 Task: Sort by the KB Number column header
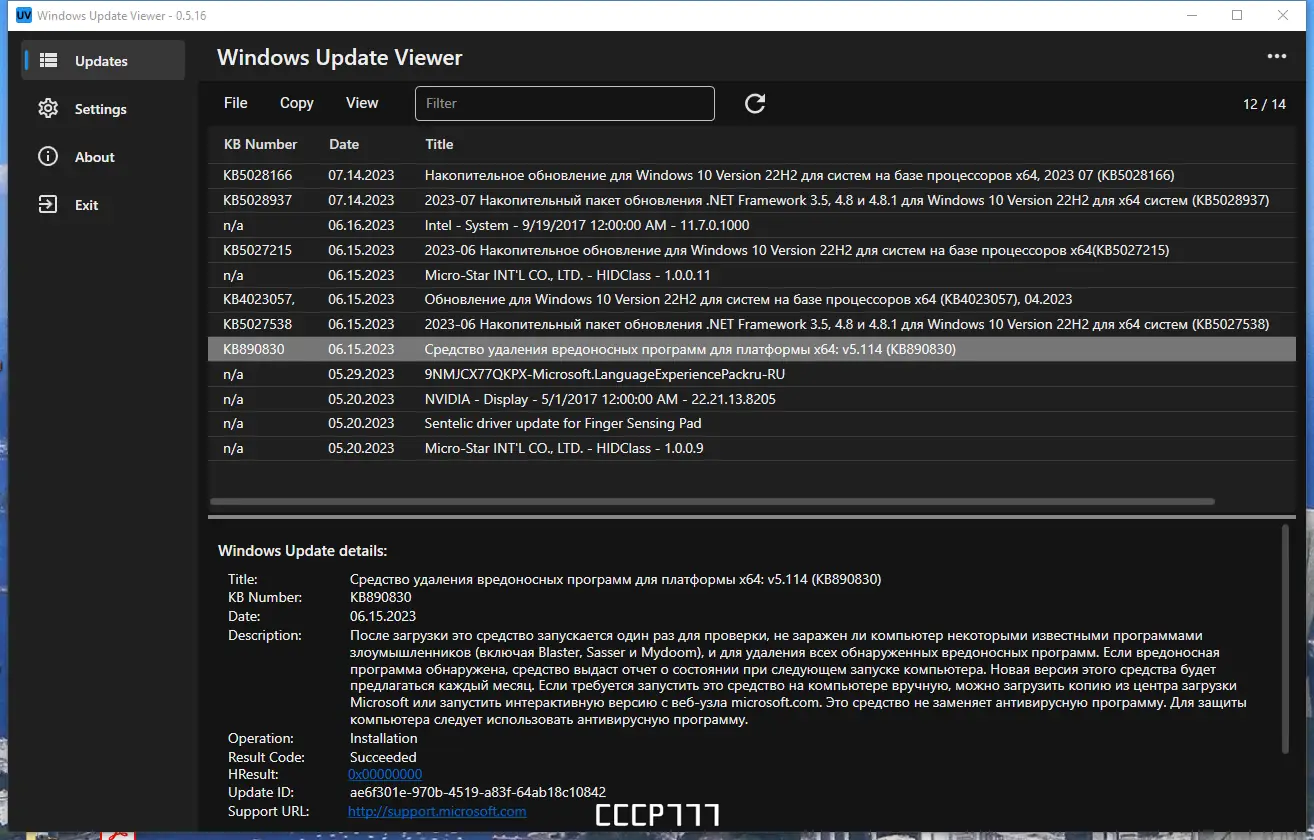pos(261,144)
